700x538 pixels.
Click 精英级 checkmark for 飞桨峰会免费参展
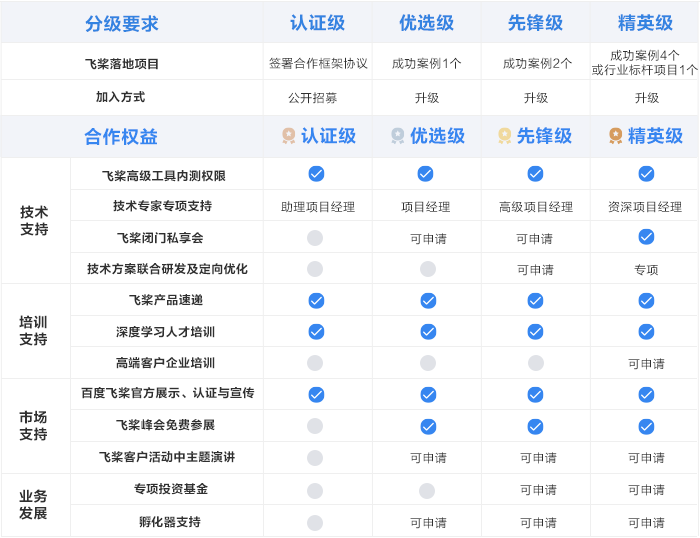click(x=646, y=427)
